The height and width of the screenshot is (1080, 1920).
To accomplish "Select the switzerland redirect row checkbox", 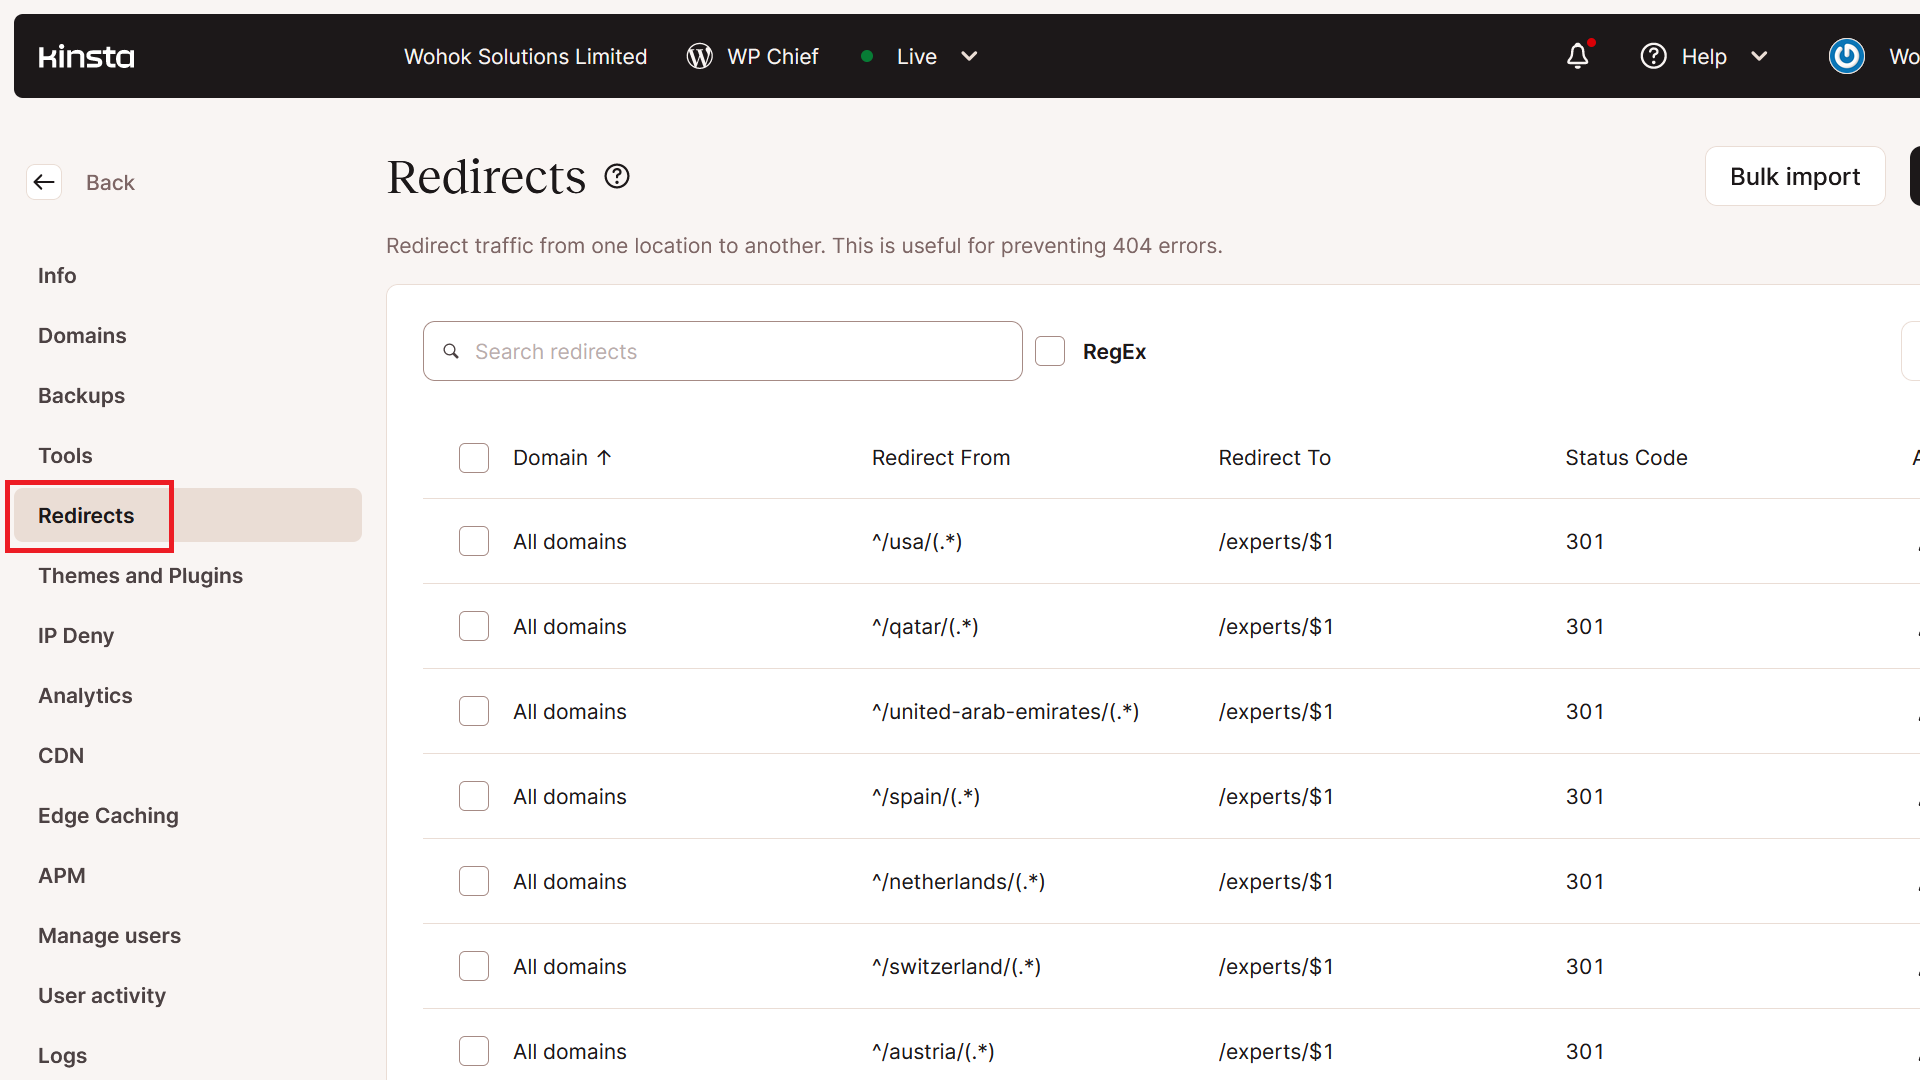I will 474,966.
